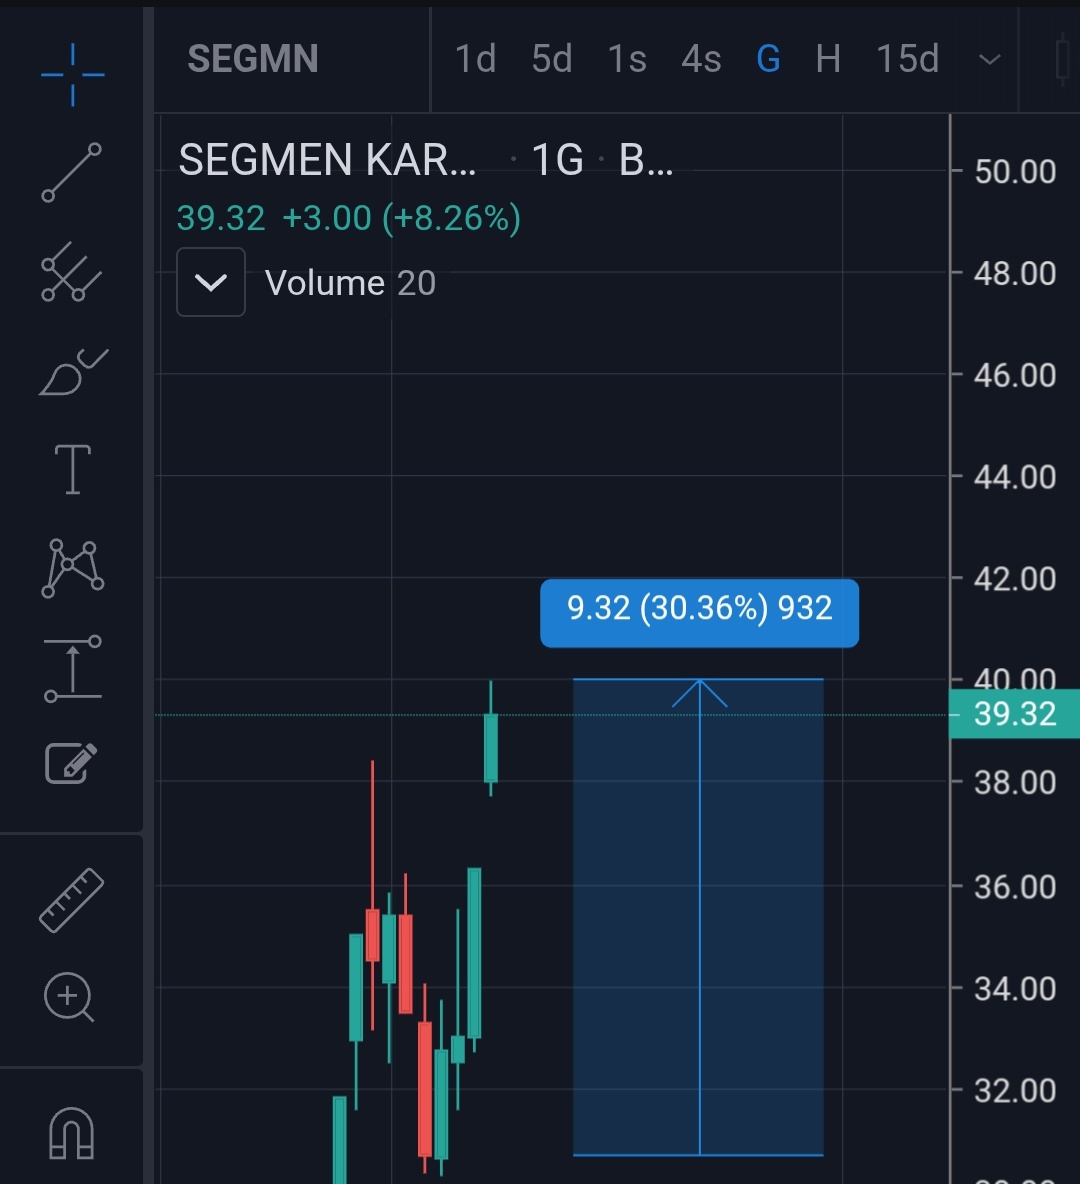Expand the timeframe dropdown chevron
This screenshot has width=1080, height=1184.
tap(989, 59)
